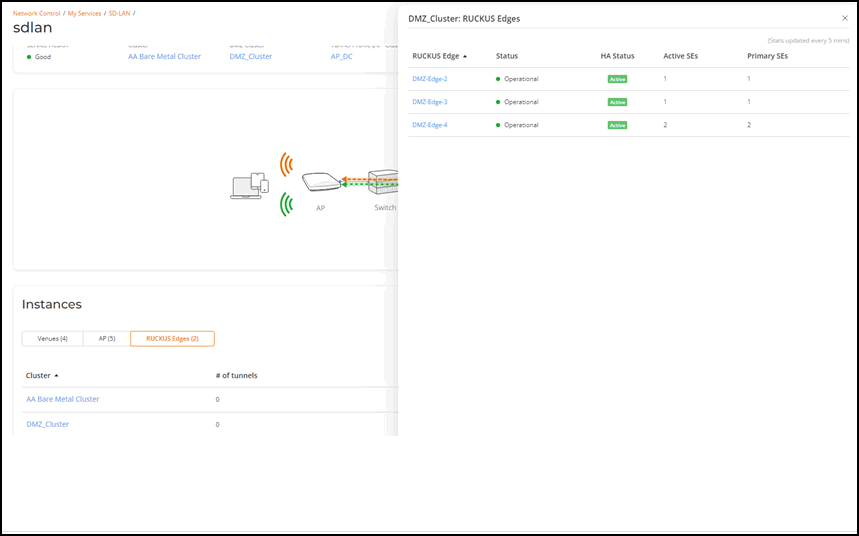Click the laptop and mobile clients icon

point(249,185)
